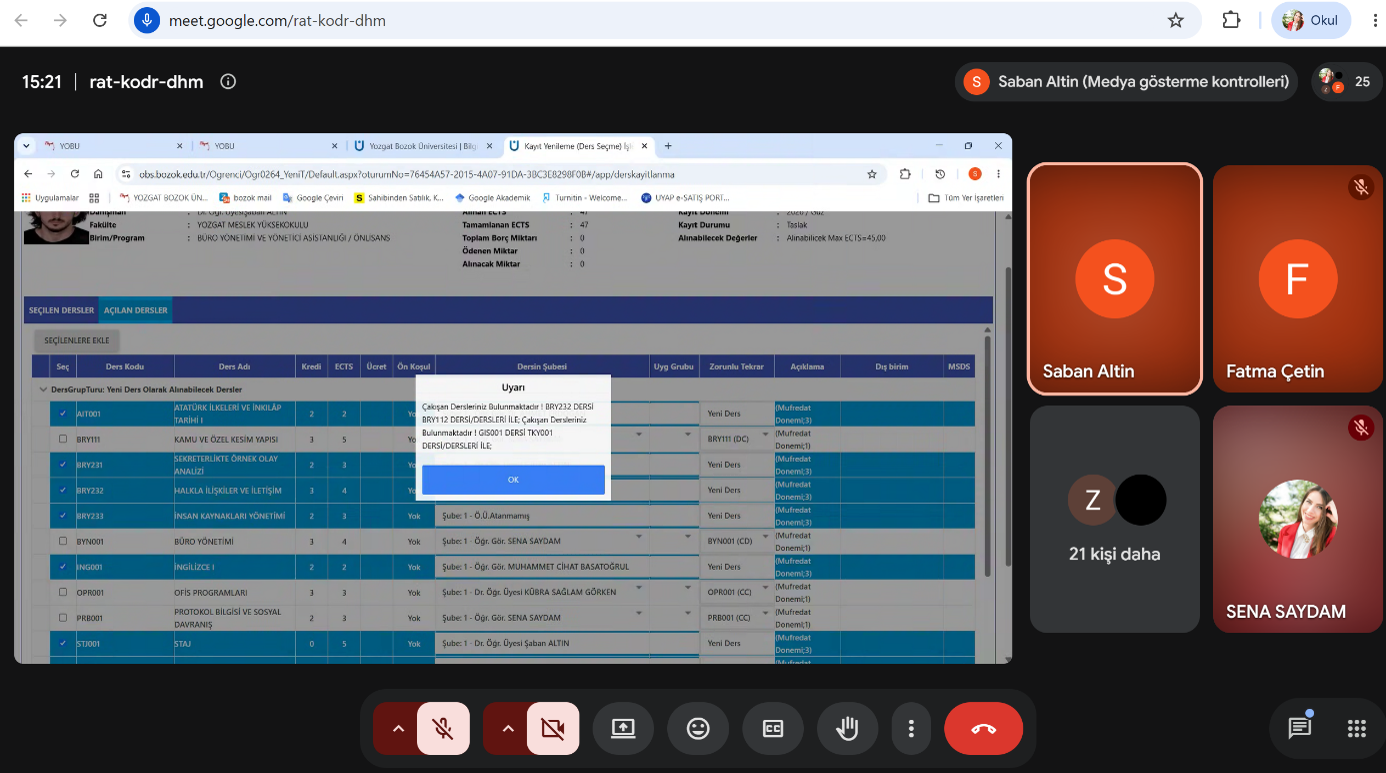The height and width of the screenshot is (773, 1386).
Task: Switch to the AÇILAN DERSLER tab
Action: pyautogui.click(x=136, y=310)
